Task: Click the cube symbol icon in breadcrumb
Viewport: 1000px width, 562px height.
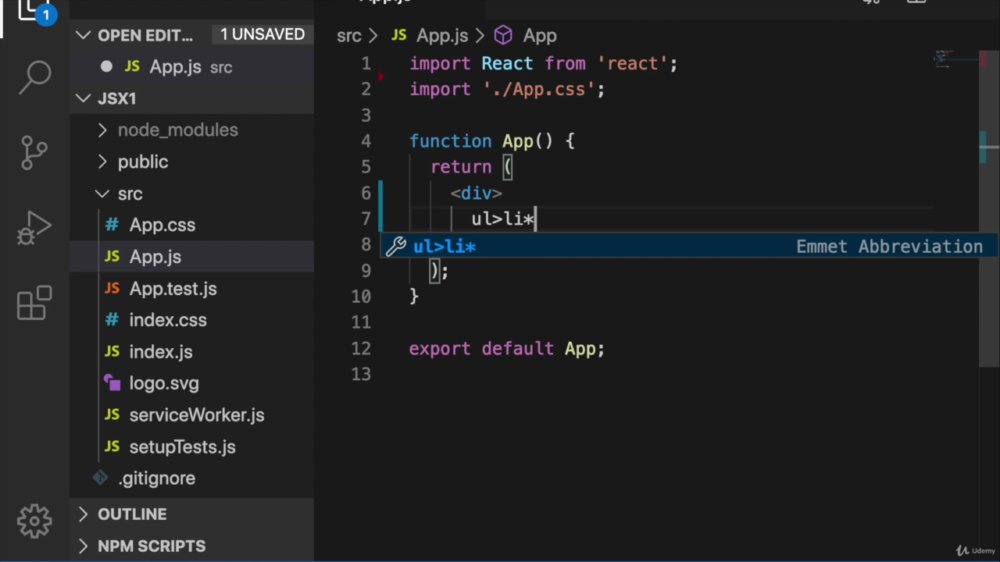Action: (x=503, y=35)
